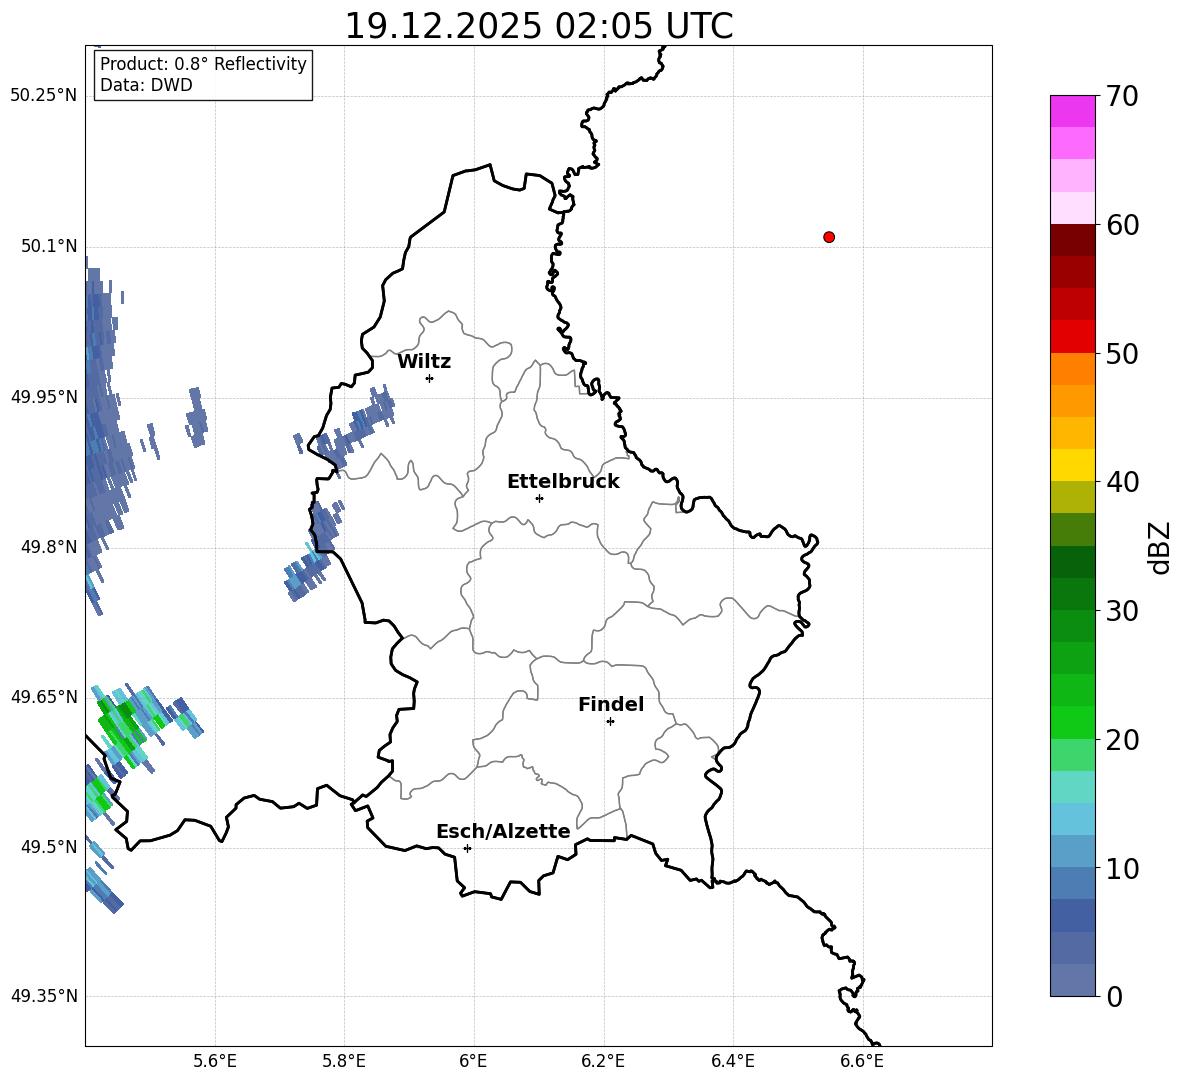
Task: Click the cross marker below Wiltz
Action: (x=430, y=379)
